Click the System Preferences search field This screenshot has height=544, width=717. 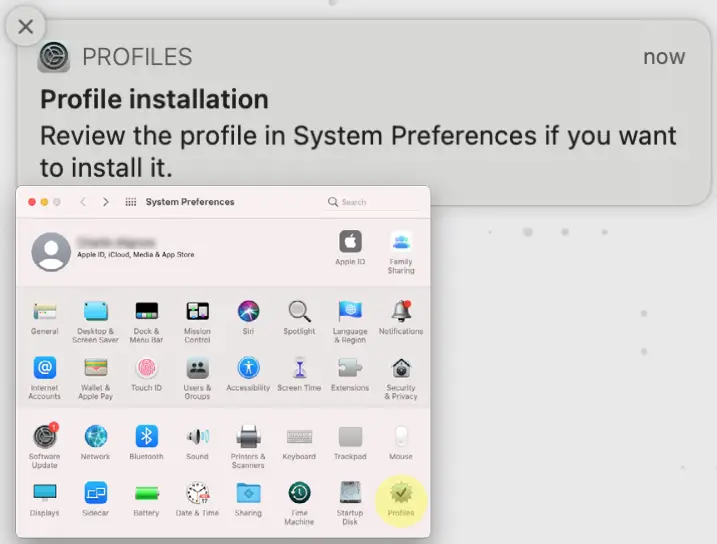click(373, 202)
